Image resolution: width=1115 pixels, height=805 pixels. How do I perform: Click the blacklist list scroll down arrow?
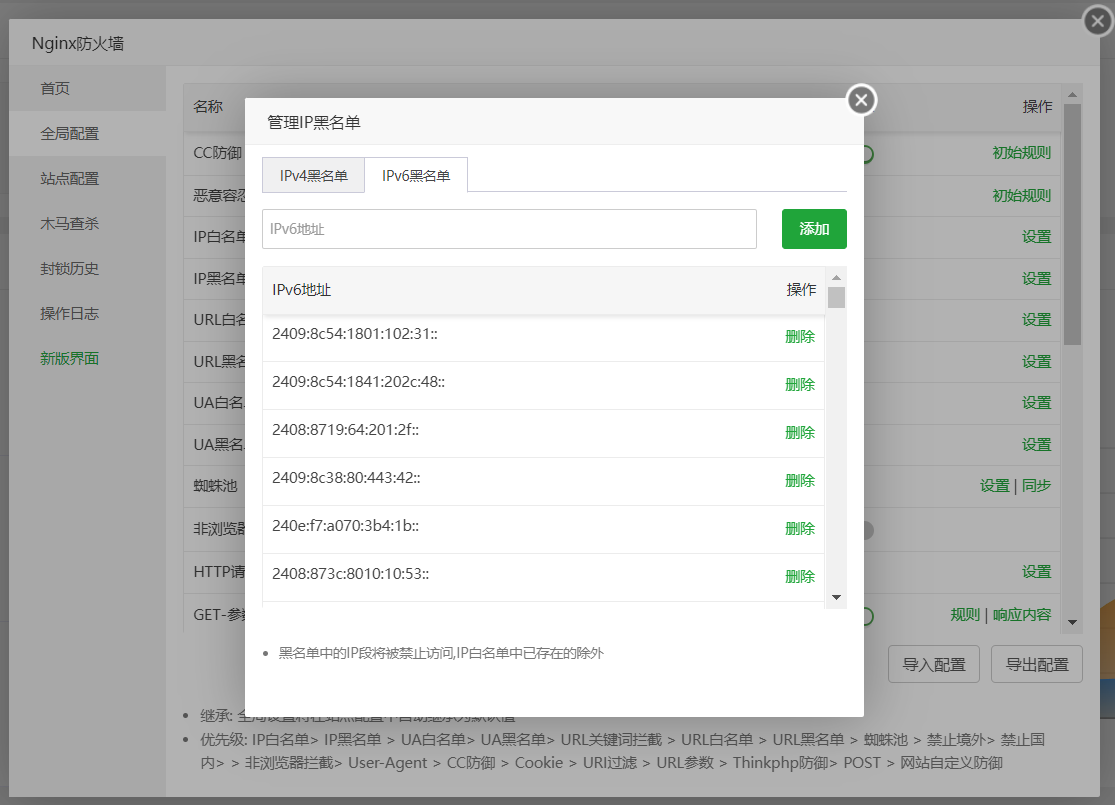(x=836, y=597)
